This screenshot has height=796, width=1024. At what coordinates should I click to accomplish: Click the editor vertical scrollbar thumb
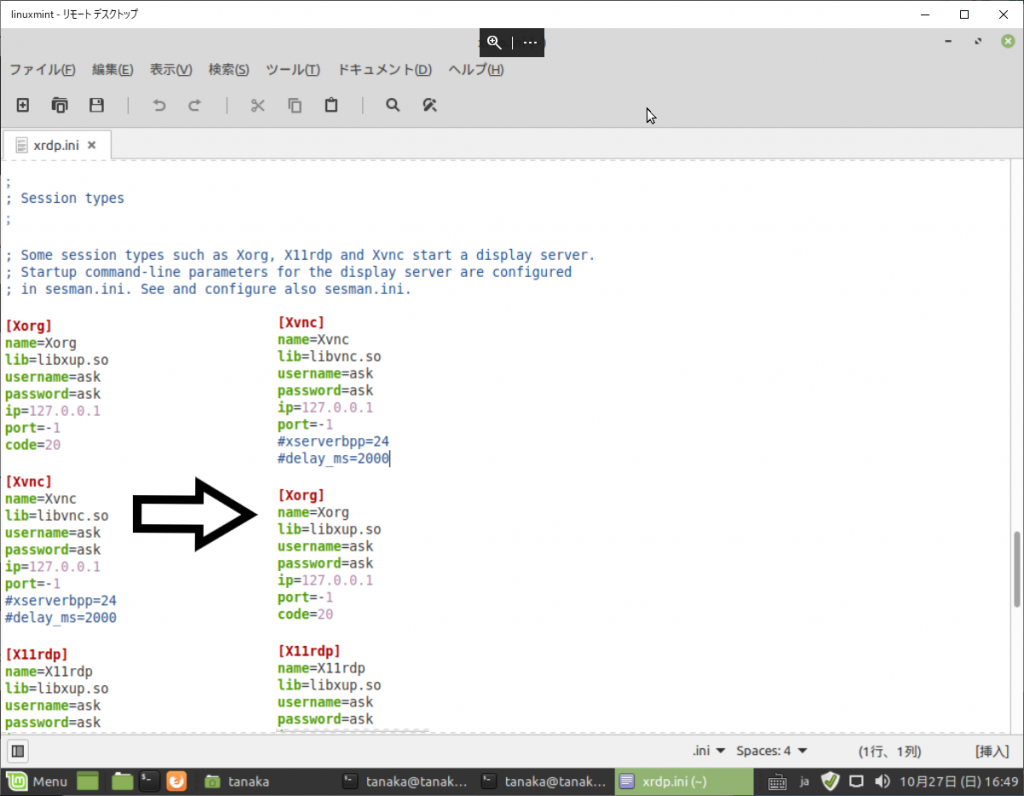pyautogui.click(x=1016, y=569)
